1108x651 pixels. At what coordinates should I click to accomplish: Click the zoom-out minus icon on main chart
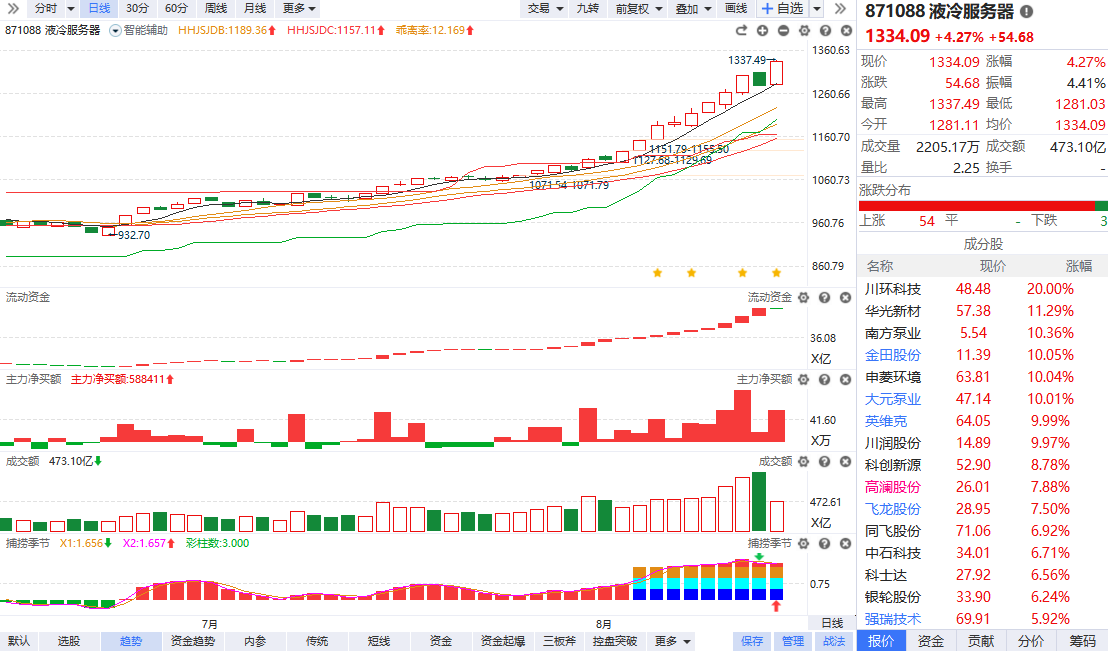click(x=783, y=30)
